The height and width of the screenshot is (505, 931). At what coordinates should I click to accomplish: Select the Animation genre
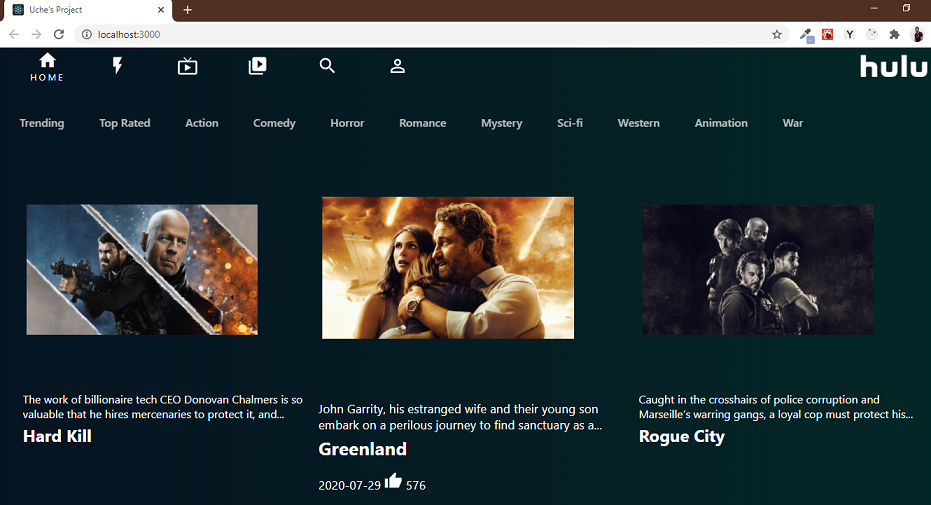721,123
